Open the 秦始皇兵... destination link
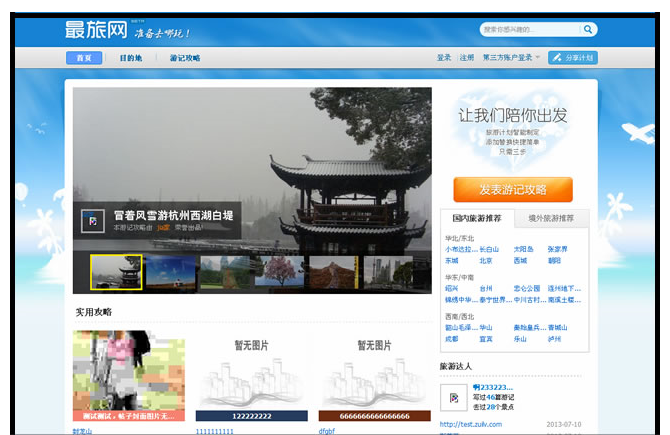The width and height of the screenshot is (670, 435). tap(529, 328)
